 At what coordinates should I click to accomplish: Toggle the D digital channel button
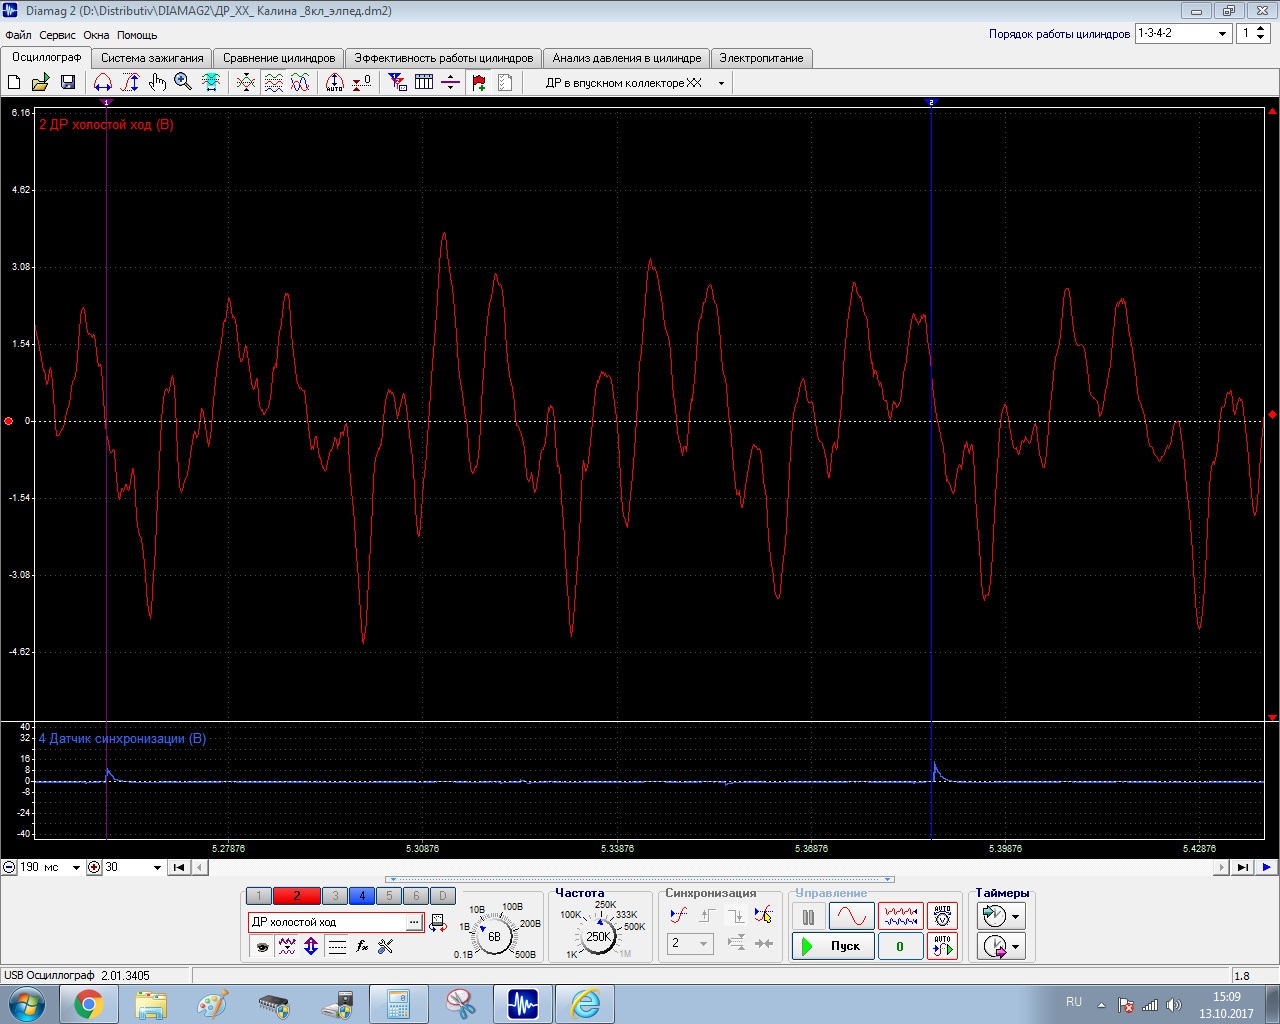coord(443,896)
